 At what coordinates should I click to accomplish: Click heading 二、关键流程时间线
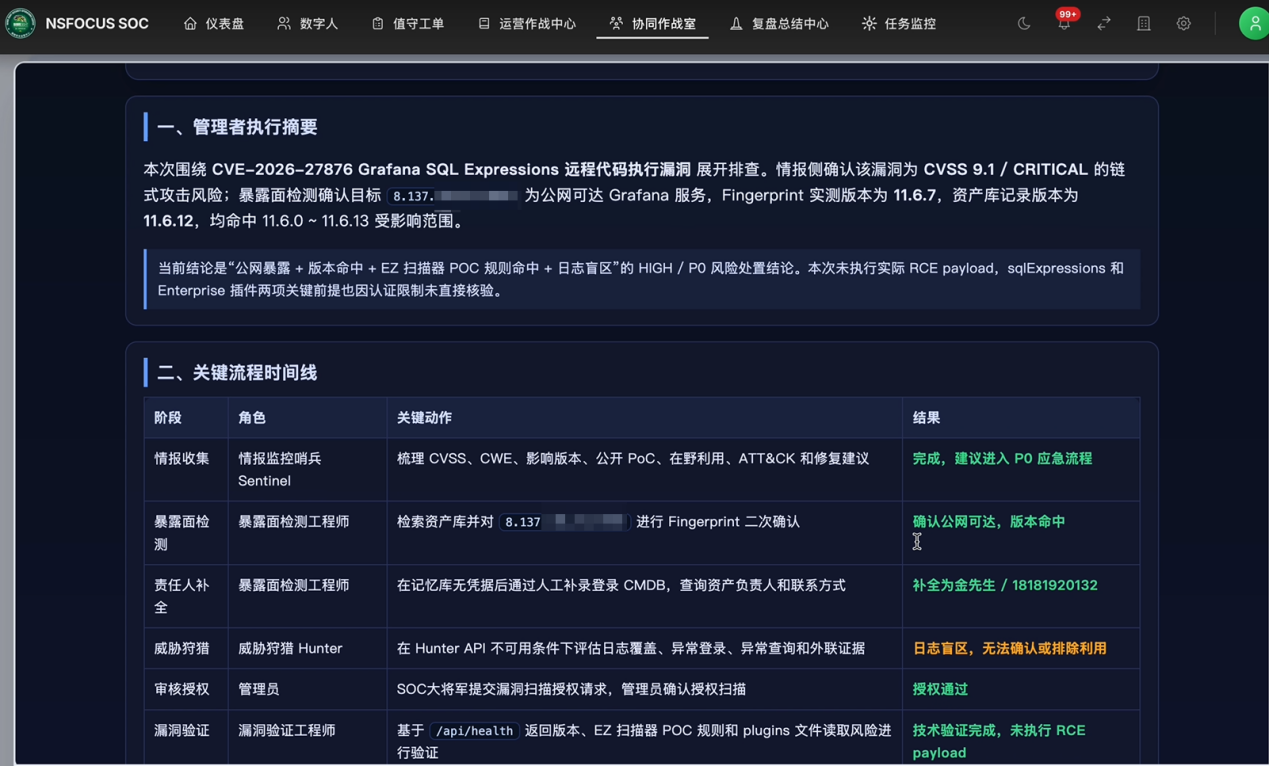237,372
